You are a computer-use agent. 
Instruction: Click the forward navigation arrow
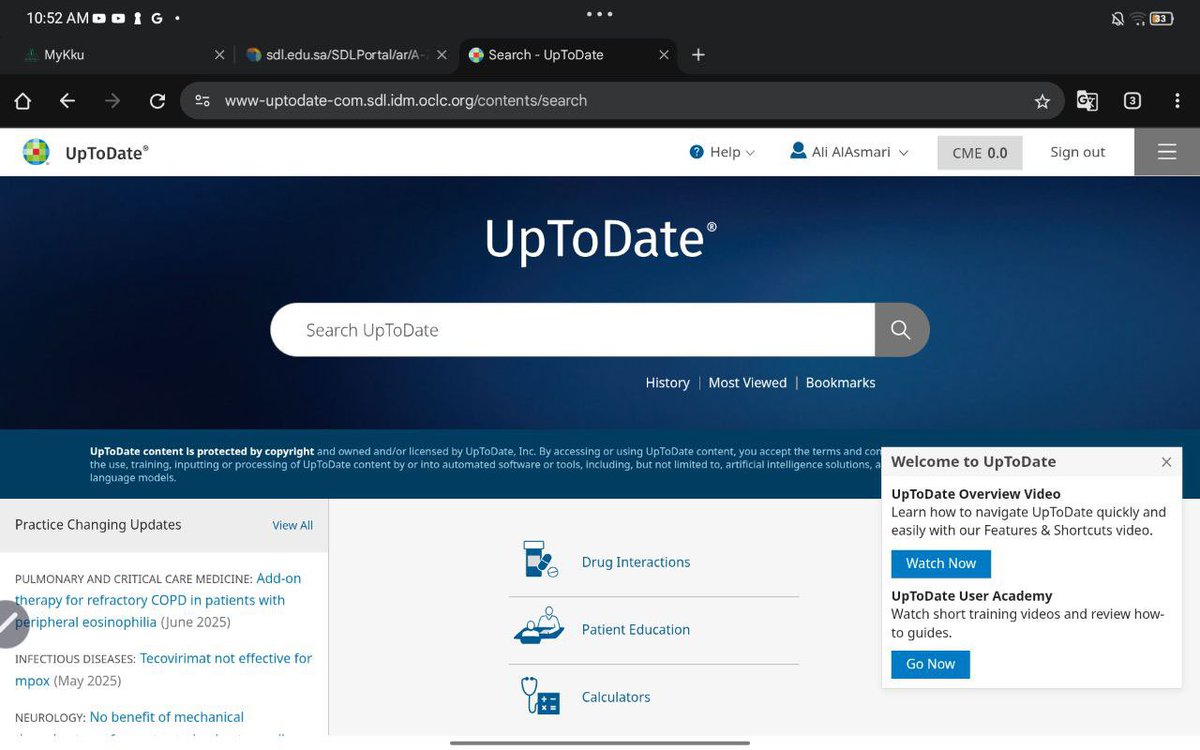point(112,101)
